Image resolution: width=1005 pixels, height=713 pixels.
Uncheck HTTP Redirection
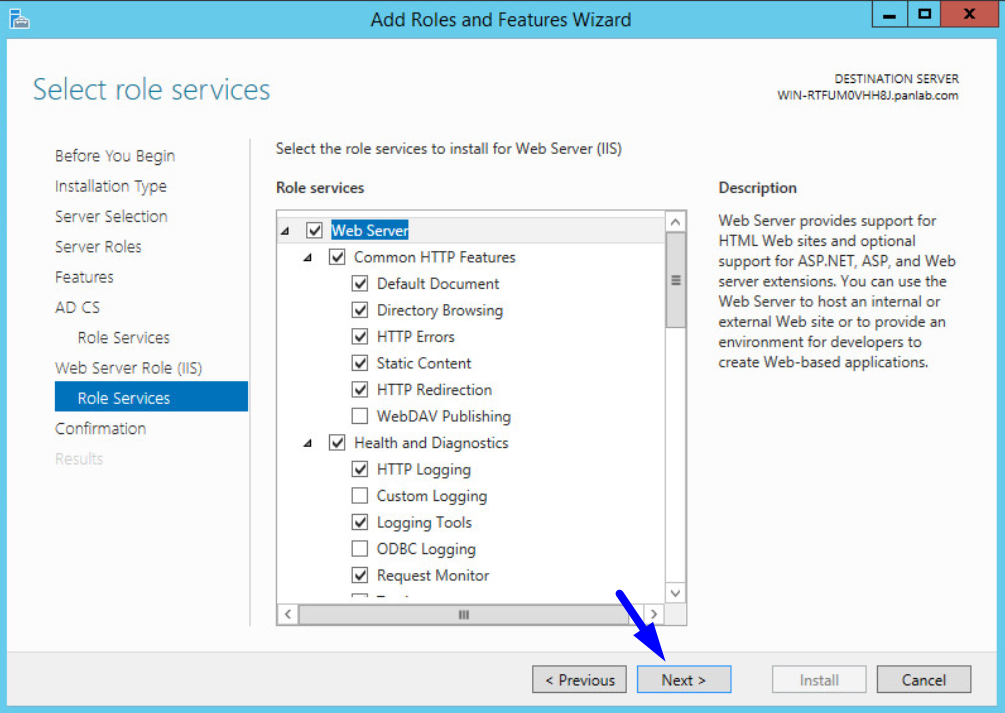point(360,389)
